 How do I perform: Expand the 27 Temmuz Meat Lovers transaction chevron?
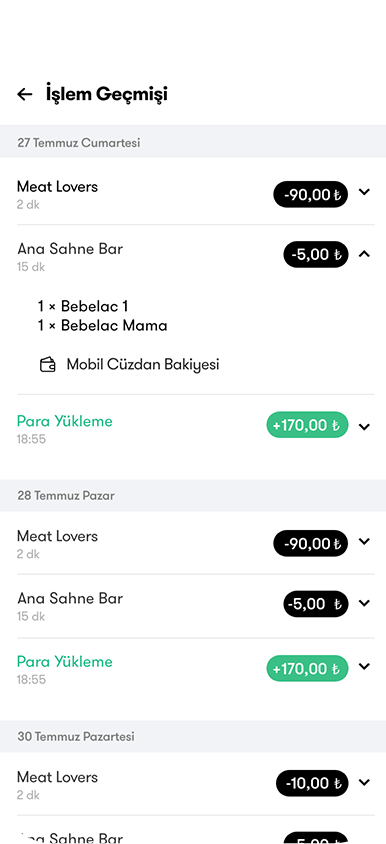[364, 192]
